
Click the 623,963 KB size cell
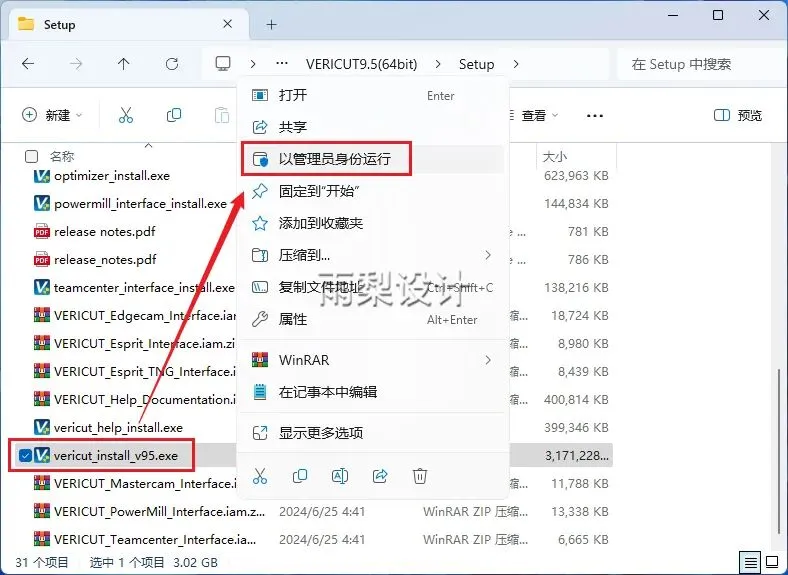click(x=576, y=176)
